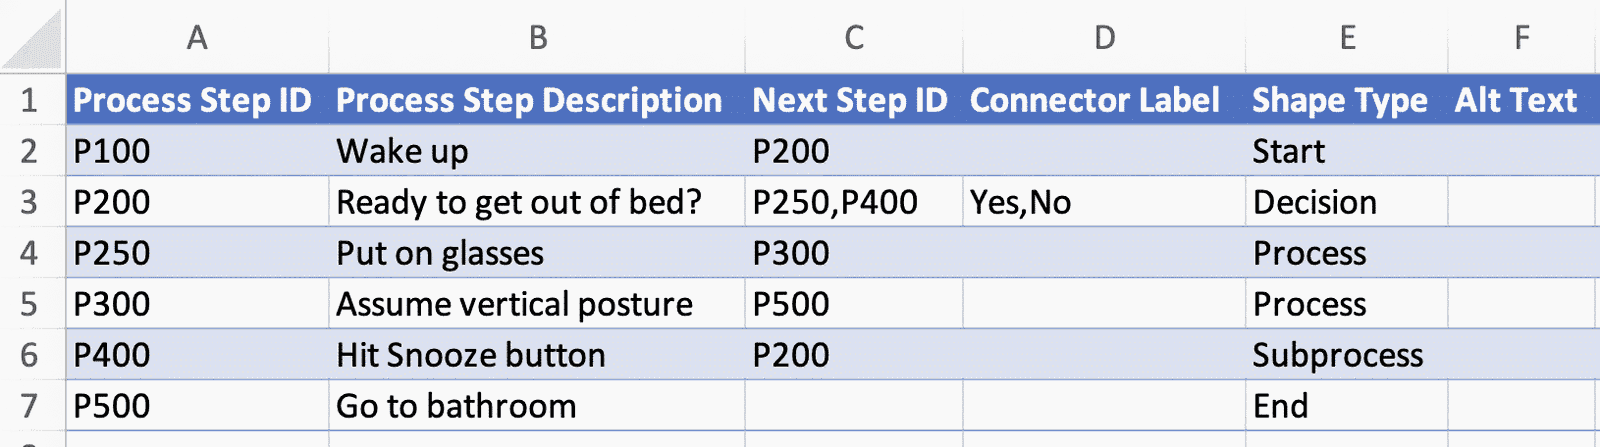Viewport: 1600px width, 447px height.
Task: Select column B header
Action: click(x=537, y=38)
